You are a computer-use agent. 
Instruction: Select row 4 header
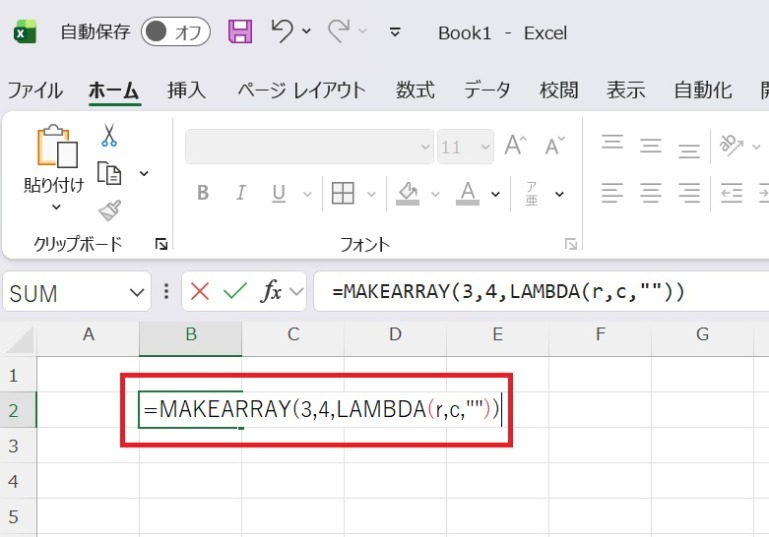pos(18,481)
